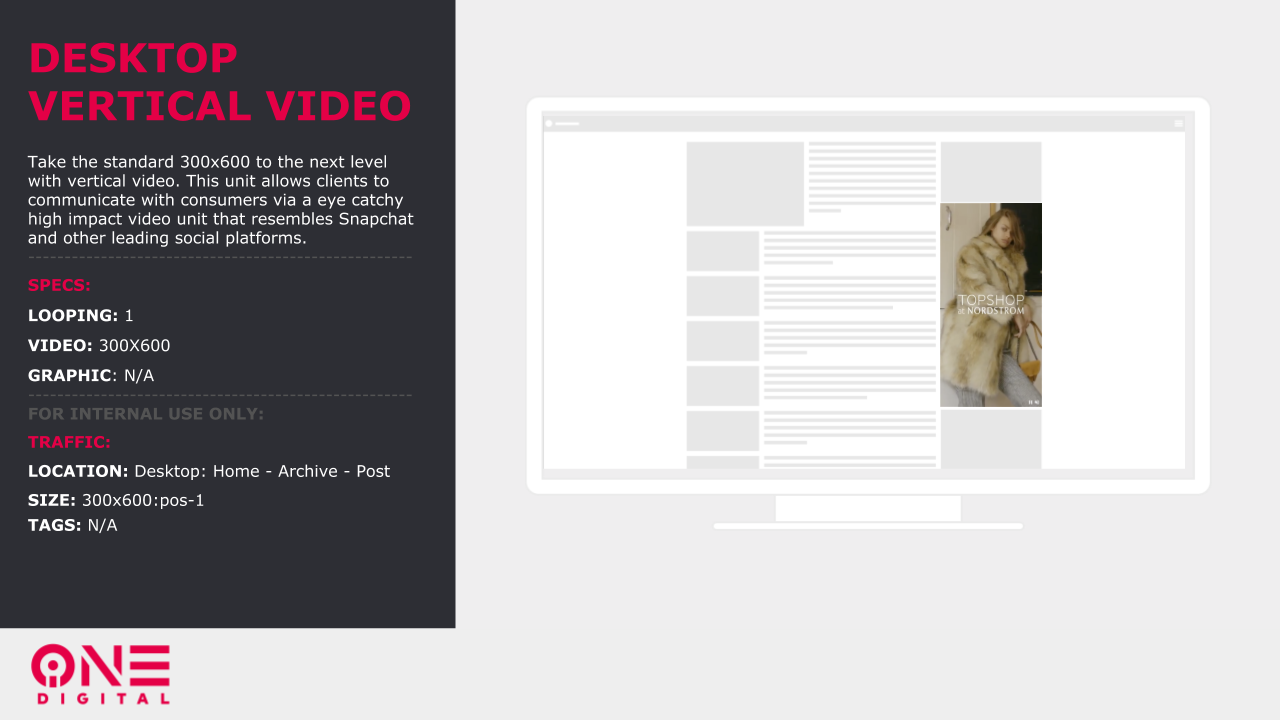
Task: Click the "GRAPHIC: N/A" line
Action: (x=91, y=375)
